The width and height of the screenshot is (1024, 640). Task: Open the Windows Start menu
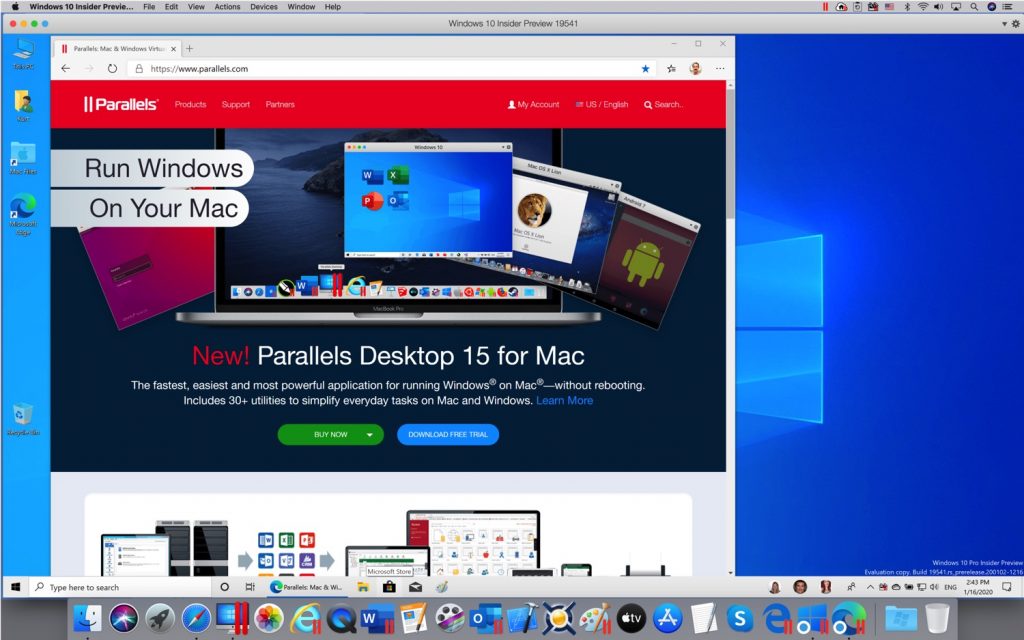pyautogui.click(x=14, y=586)
